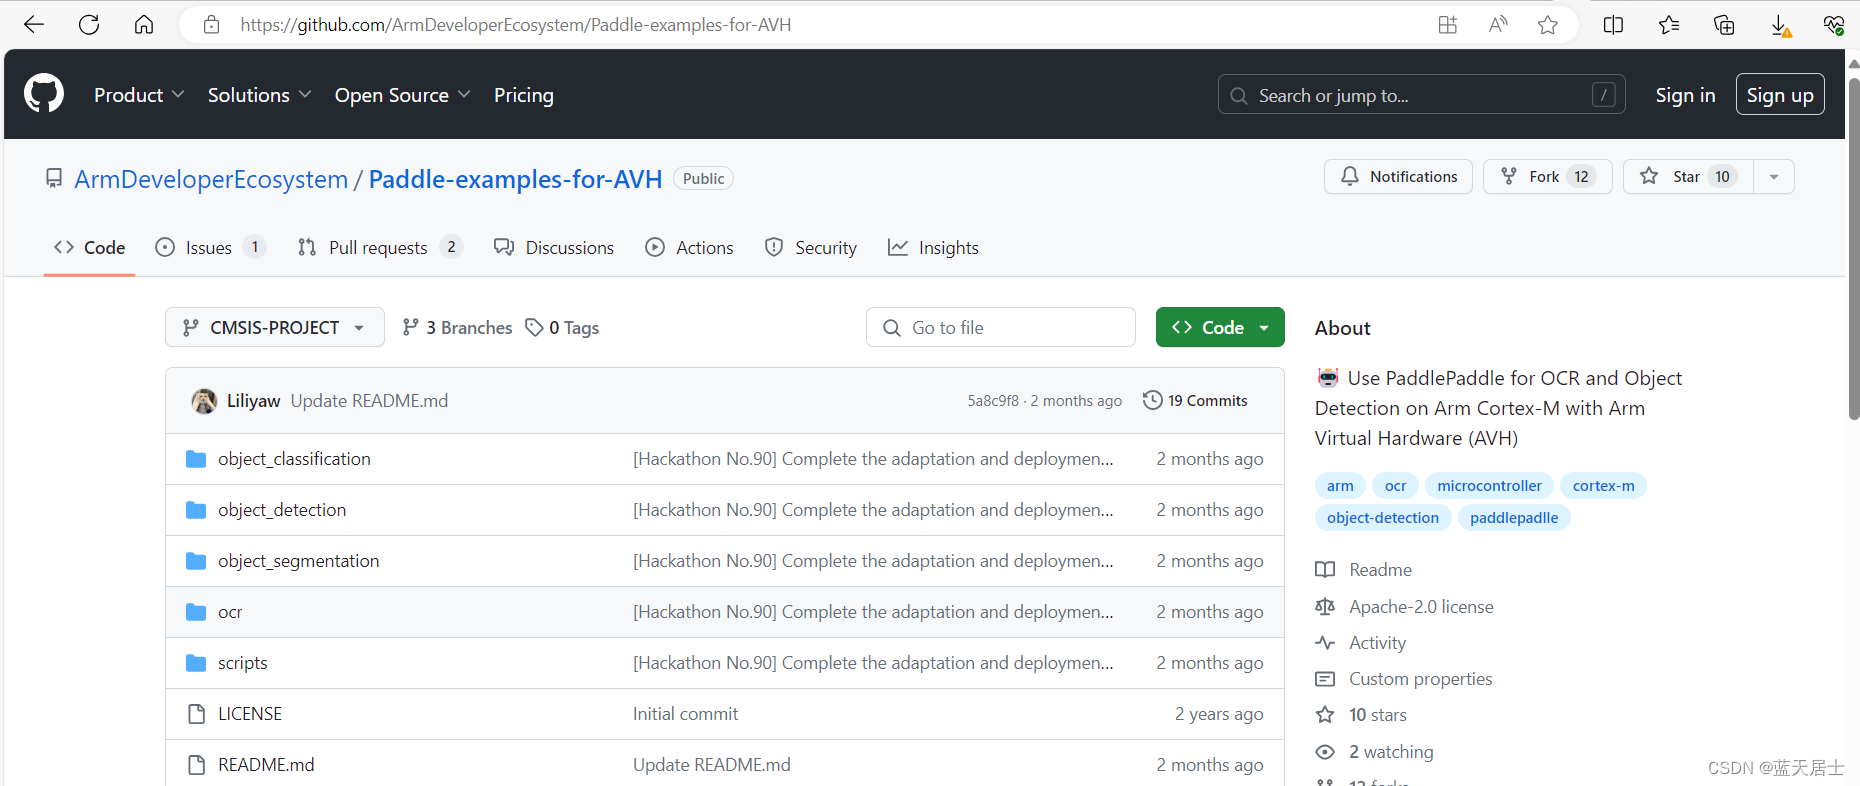Click the Sign in link
1860x786 pixels.
(x=1685, y=95)
